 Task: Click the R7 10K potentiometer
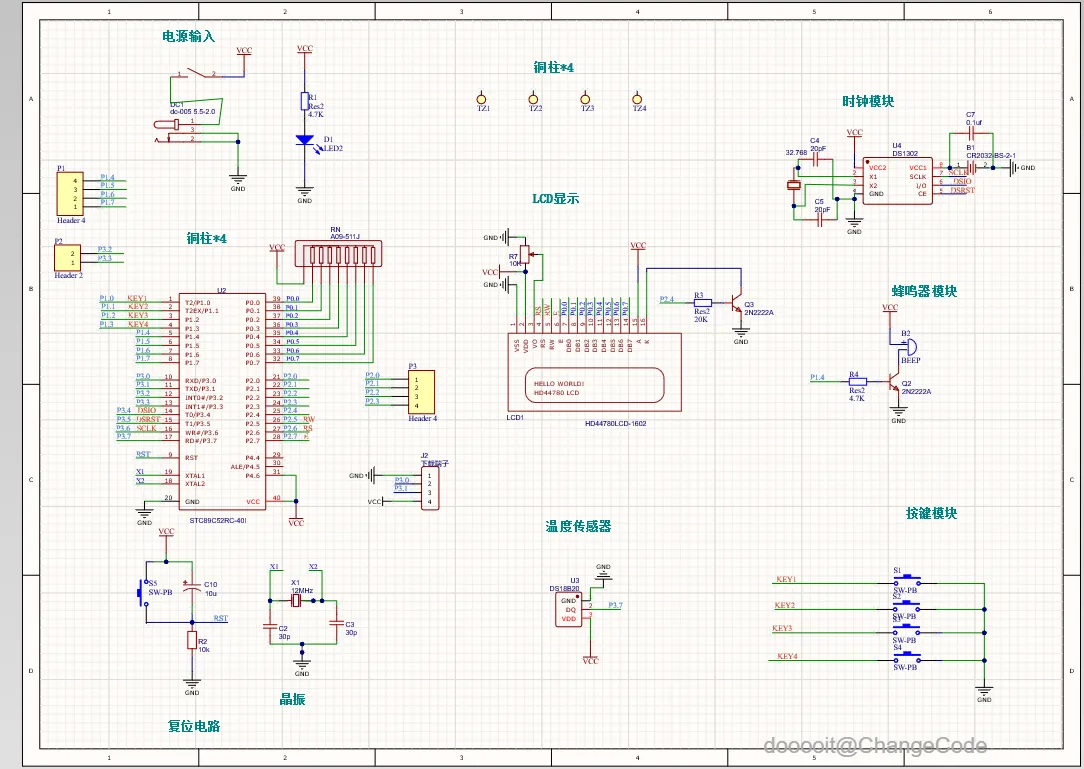pos(525,255)
